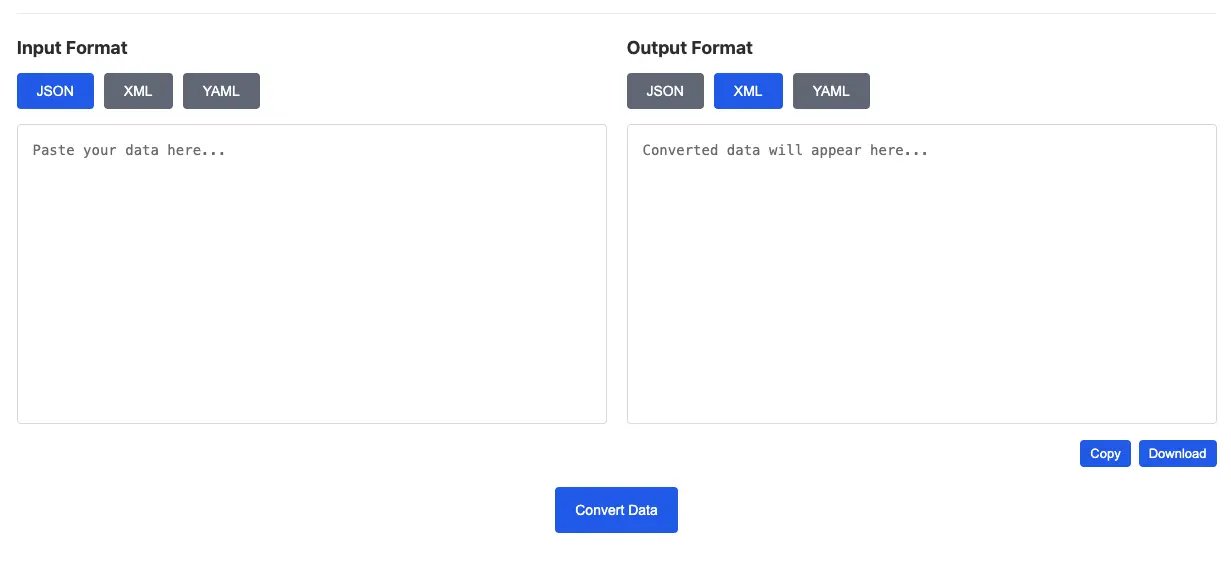Select YAML as the input format
Screen dimensions: 1231x566
click(221, 91)
